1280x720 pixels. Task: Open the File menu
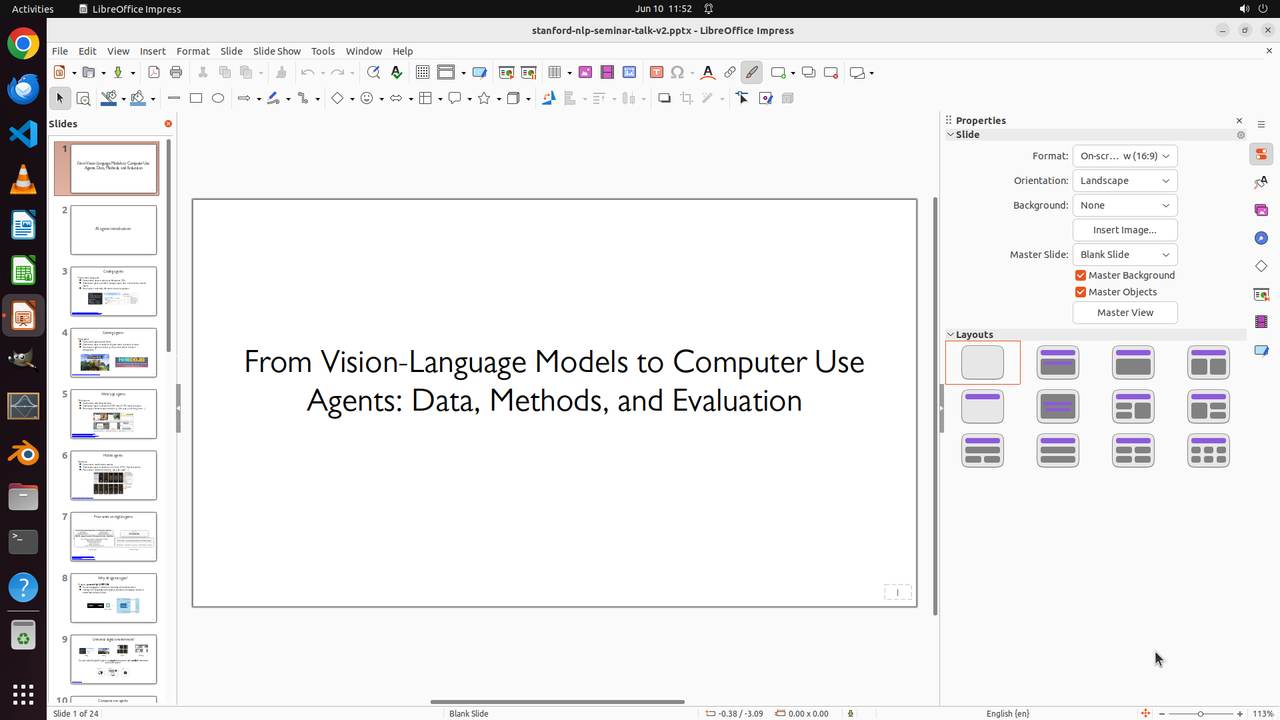[60, 51]
